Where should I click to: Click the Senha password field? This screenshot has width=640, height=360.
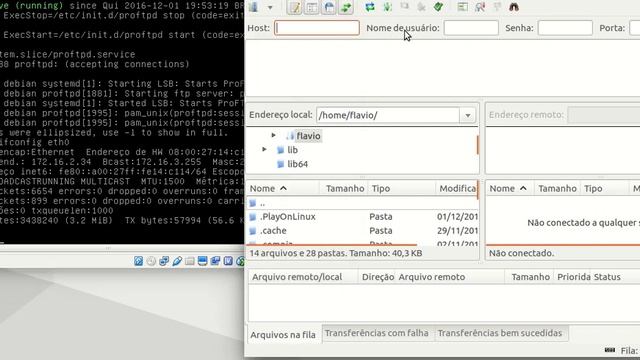565,28
